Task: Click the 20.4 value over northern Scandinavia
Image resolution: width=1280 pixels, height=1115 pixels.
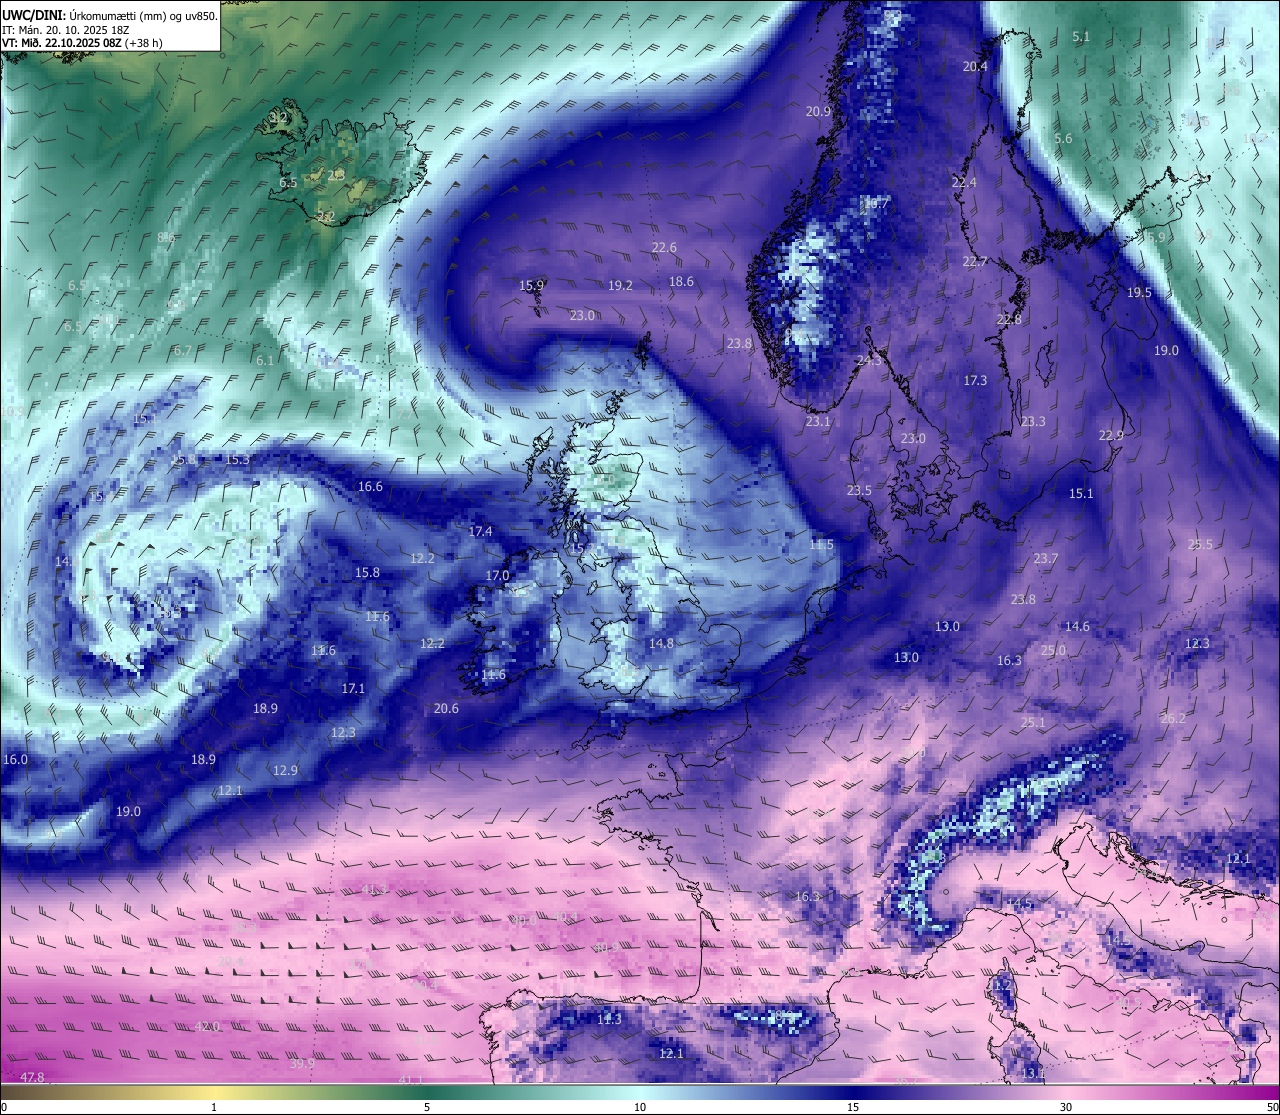Action: (x=975, y=67)
